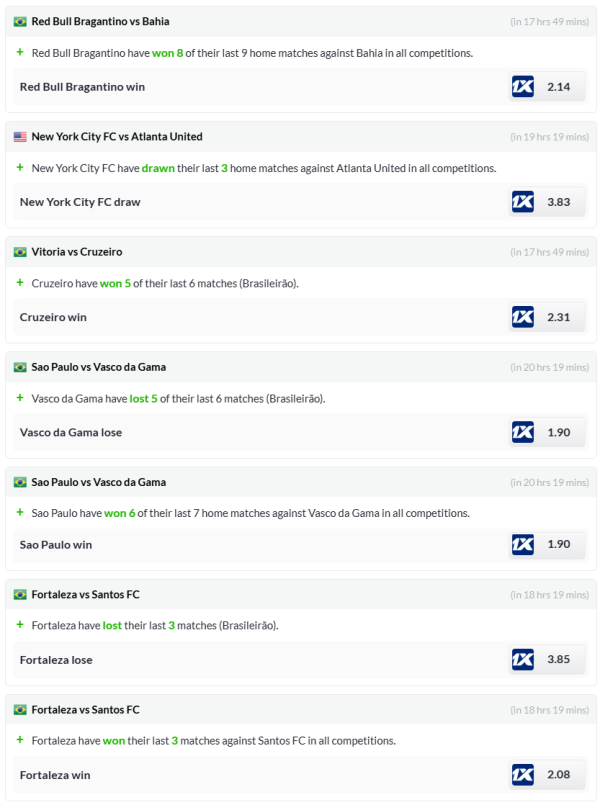Click the 2.08 odds for Fortaleza win

click(x=559, y=775)
